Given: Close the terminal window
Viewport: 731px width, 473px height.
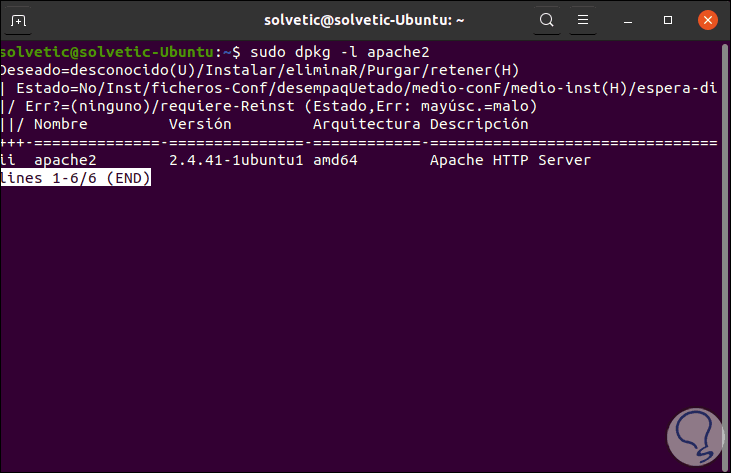Looking at the screenshot, I should coord(707,19).
